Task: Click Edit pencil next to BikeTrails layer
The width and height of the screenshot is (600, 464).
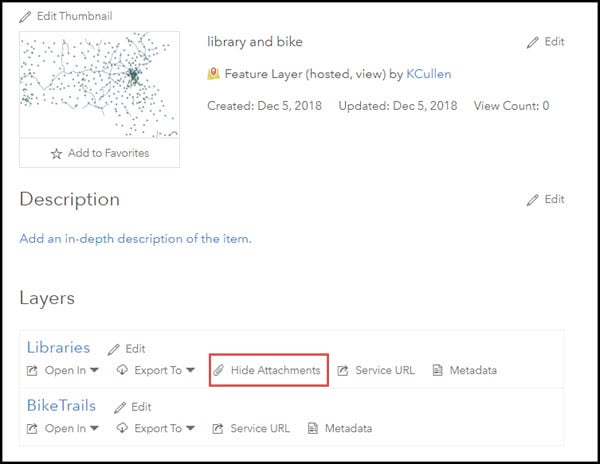Action: click(120, 407)
